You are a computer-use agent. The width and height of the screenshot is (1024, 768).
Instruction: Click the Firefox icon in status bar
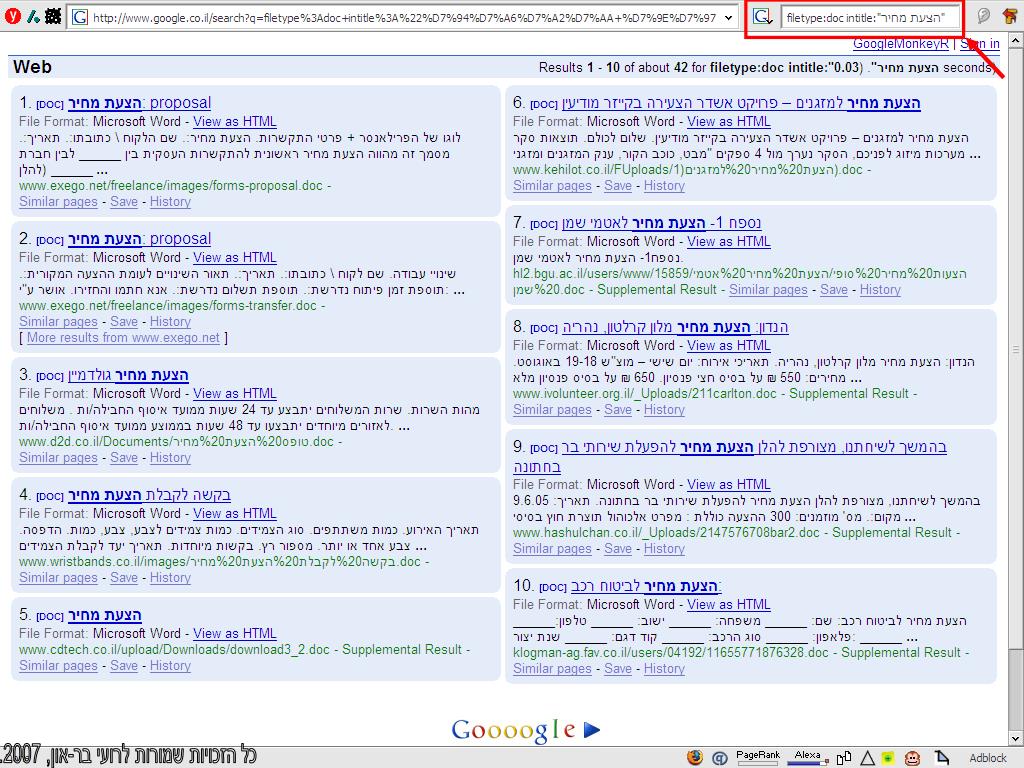pos(695,757)
